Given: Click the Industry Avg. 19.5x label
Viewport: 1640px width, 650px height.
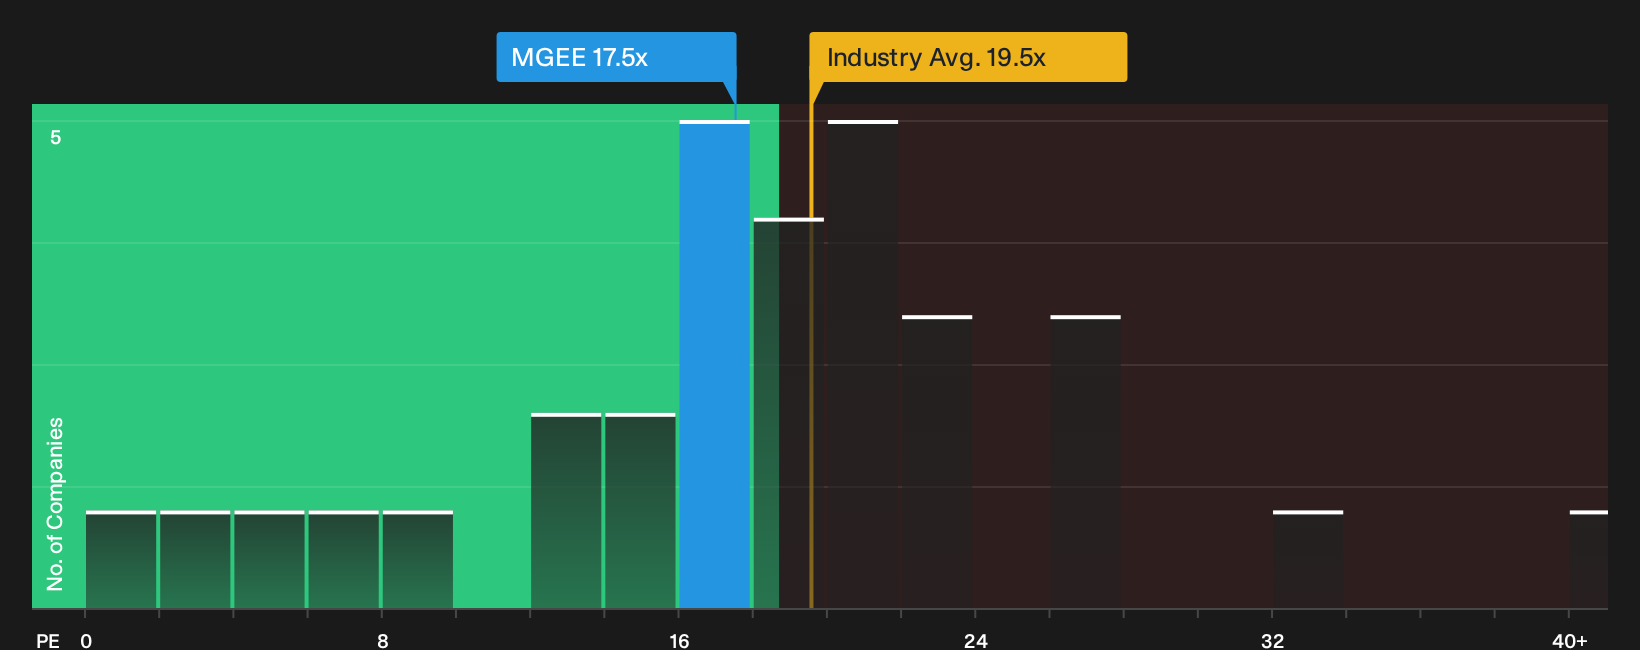Looking at the screenshot, I should [x=968, y=57].
